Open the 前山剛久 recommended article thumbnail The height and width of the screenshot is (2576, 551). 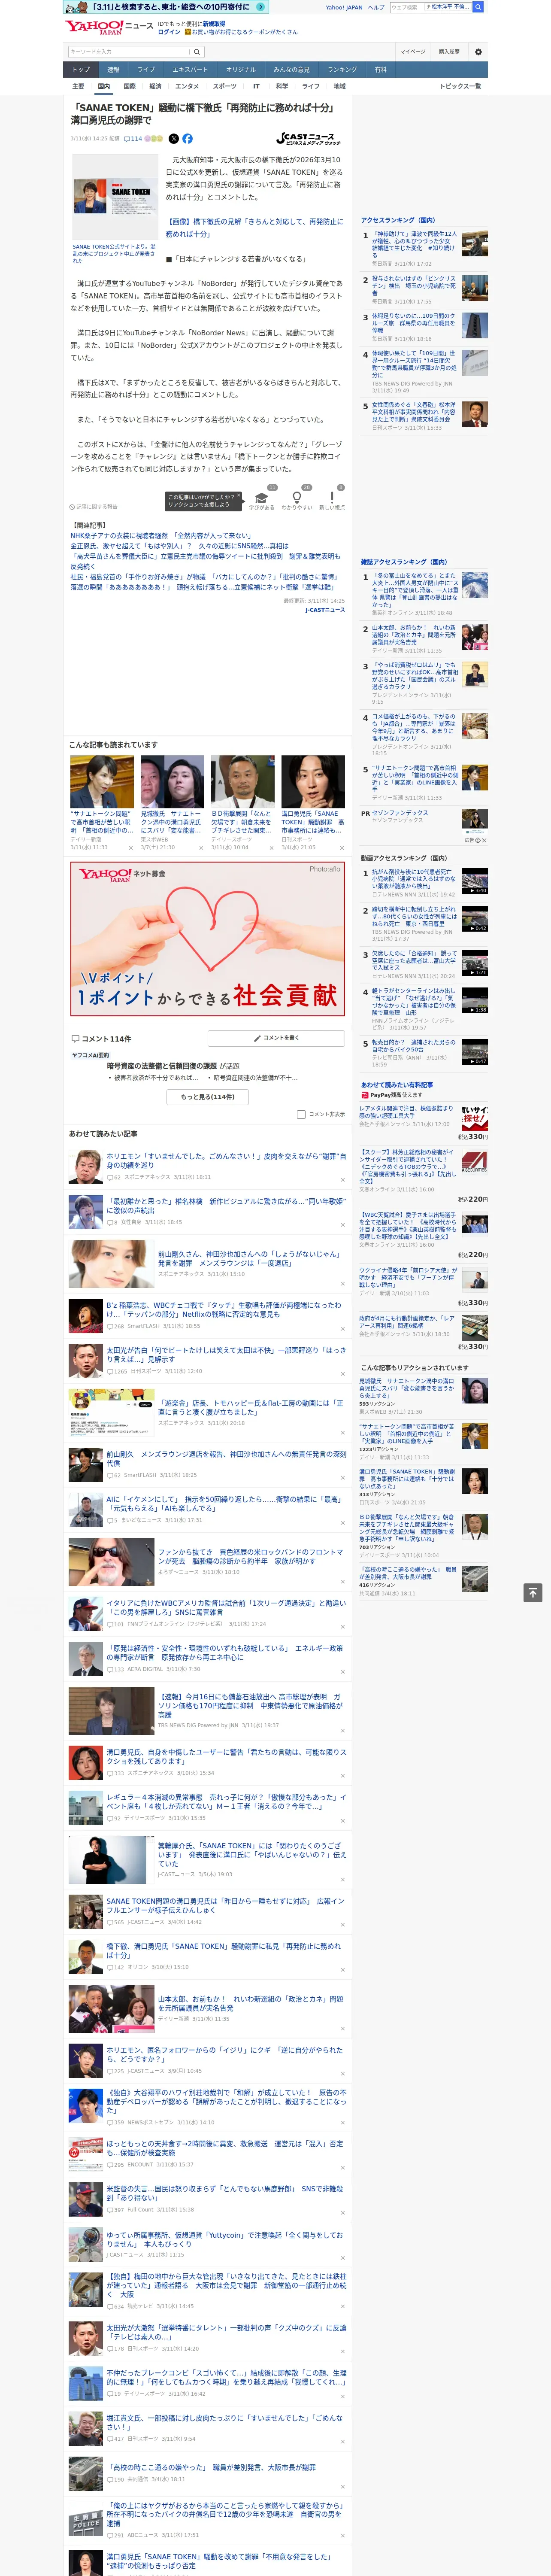point(111,1264)
